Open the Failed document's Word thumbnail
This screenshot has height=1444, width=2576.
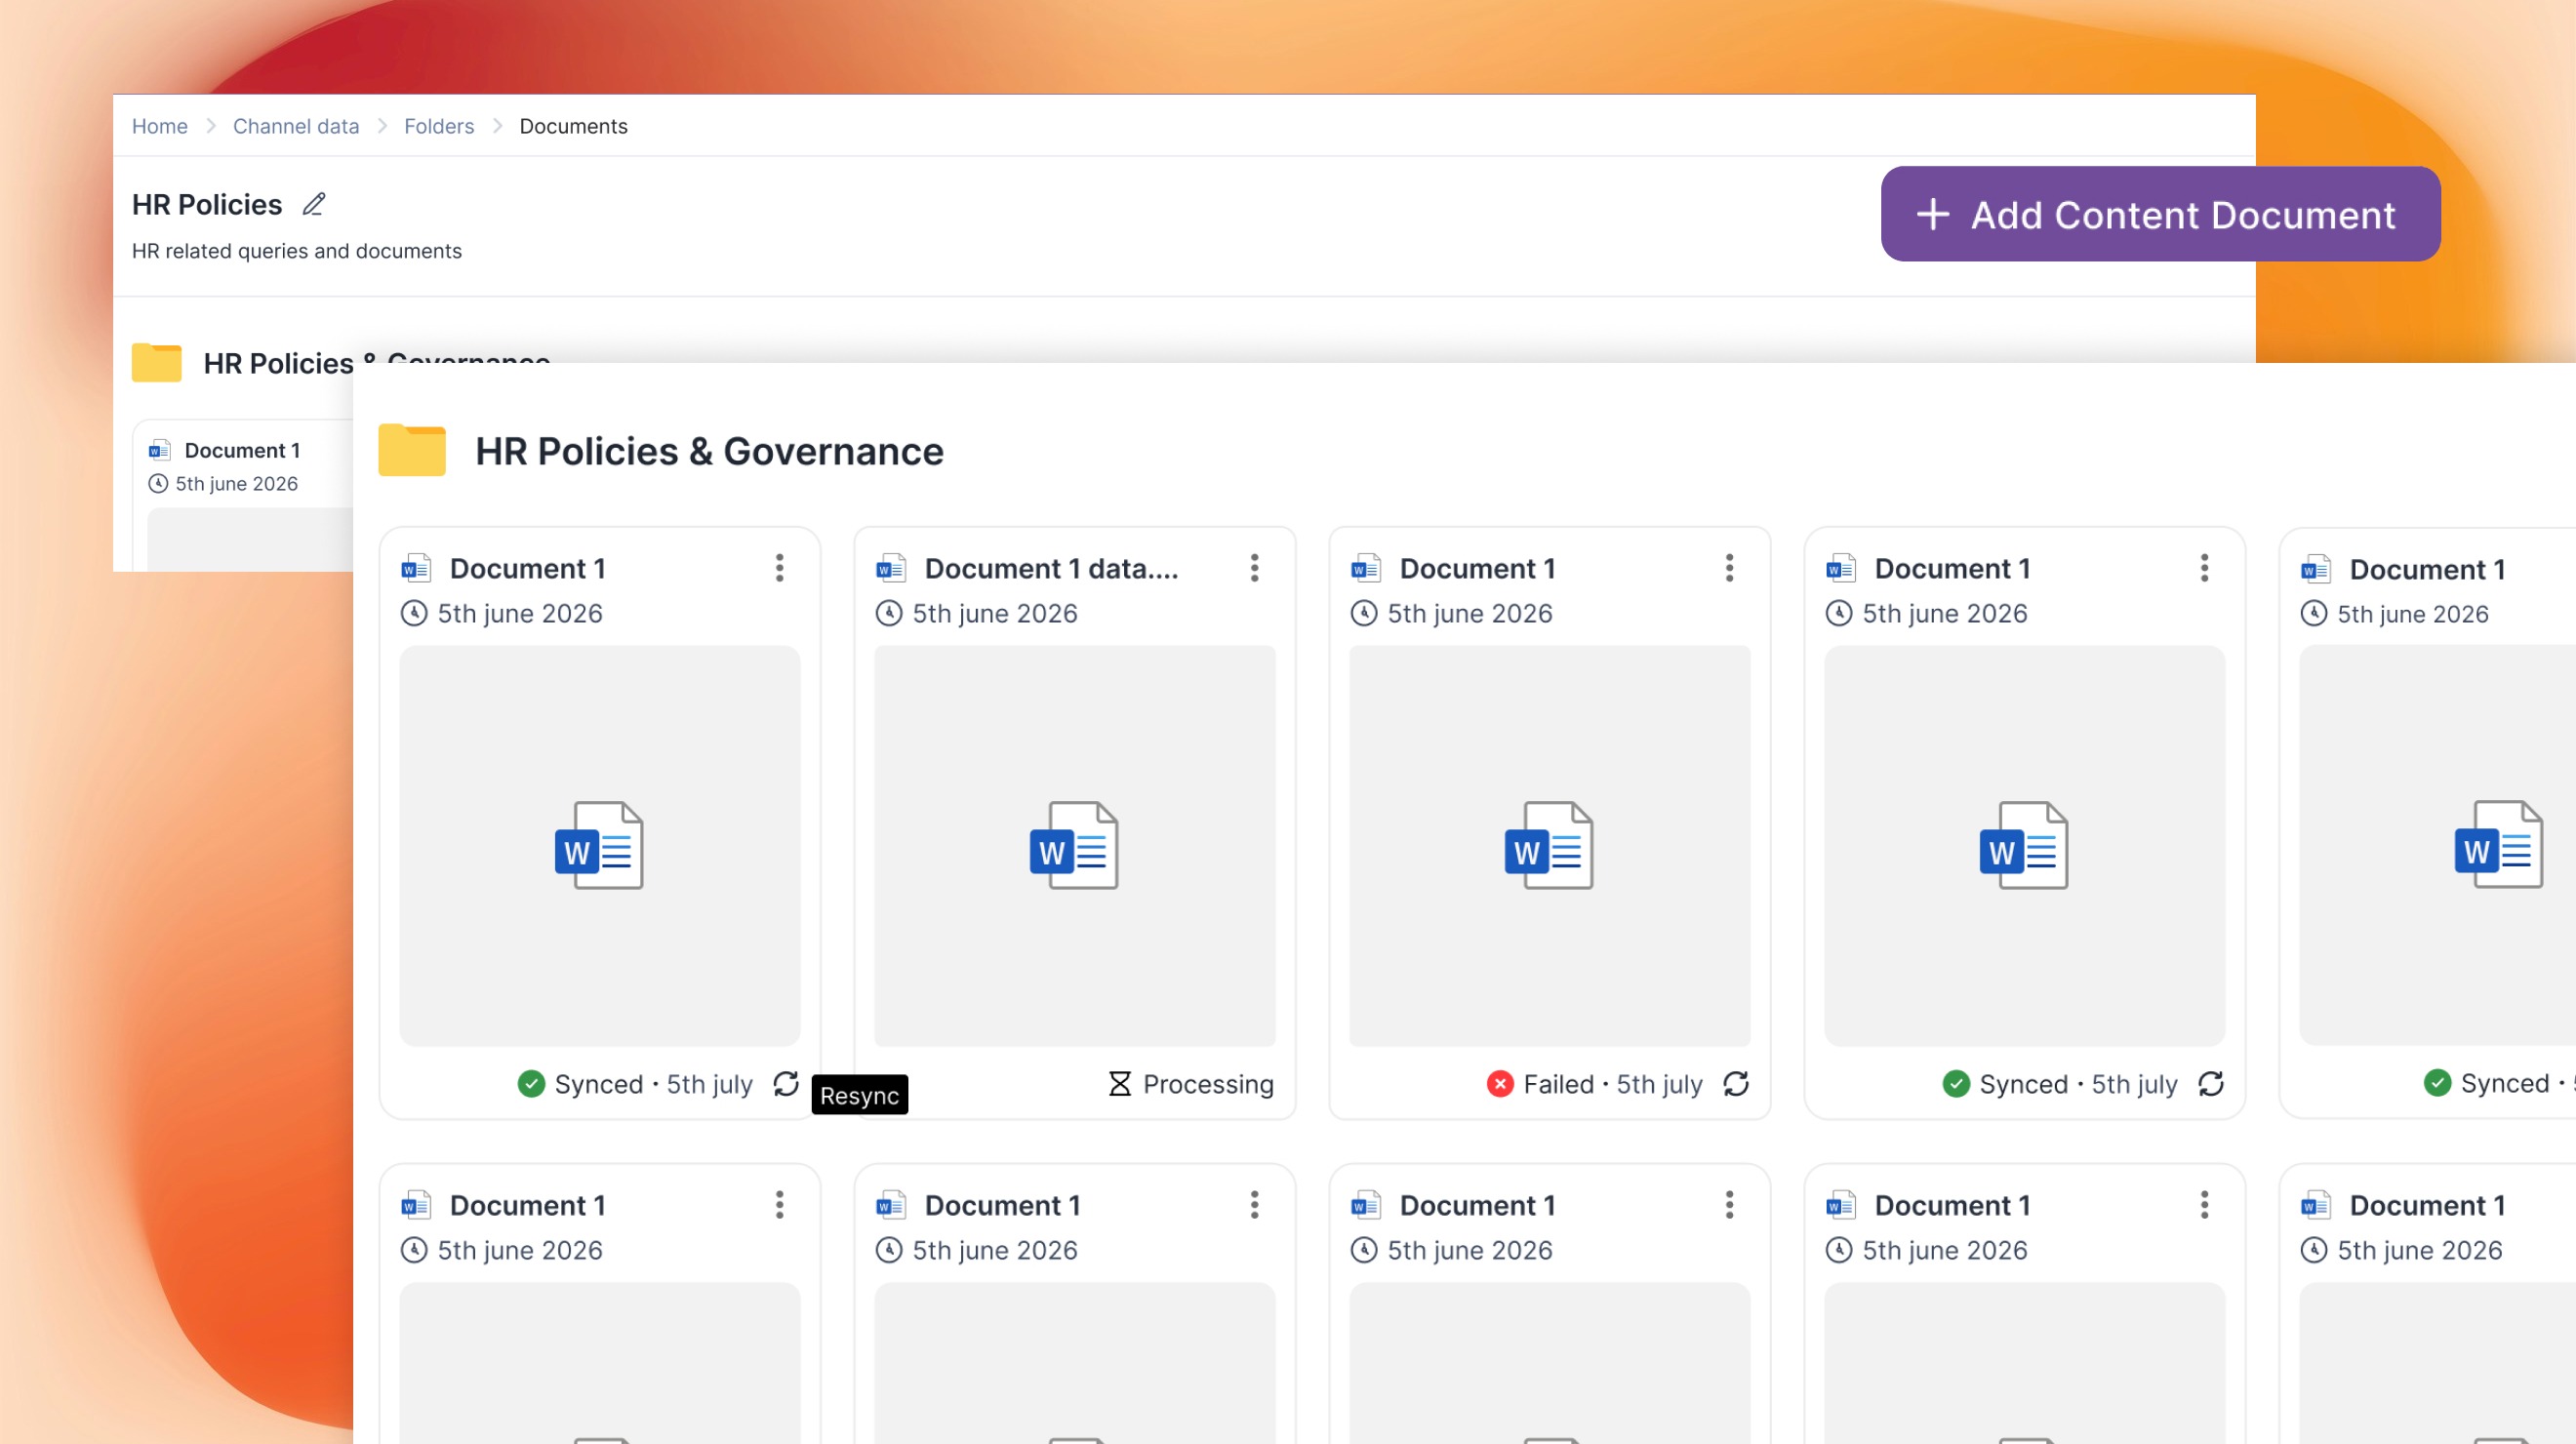coord(1550,846)
